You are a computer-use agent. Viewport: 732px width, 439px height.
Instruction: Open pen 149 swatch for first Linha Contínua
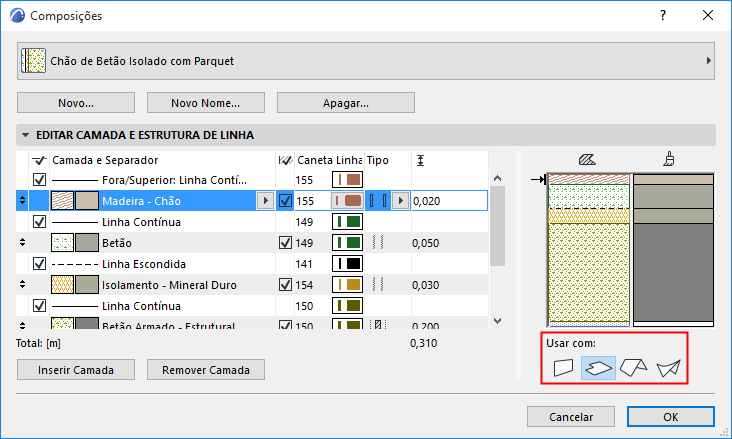click(347, 222)
